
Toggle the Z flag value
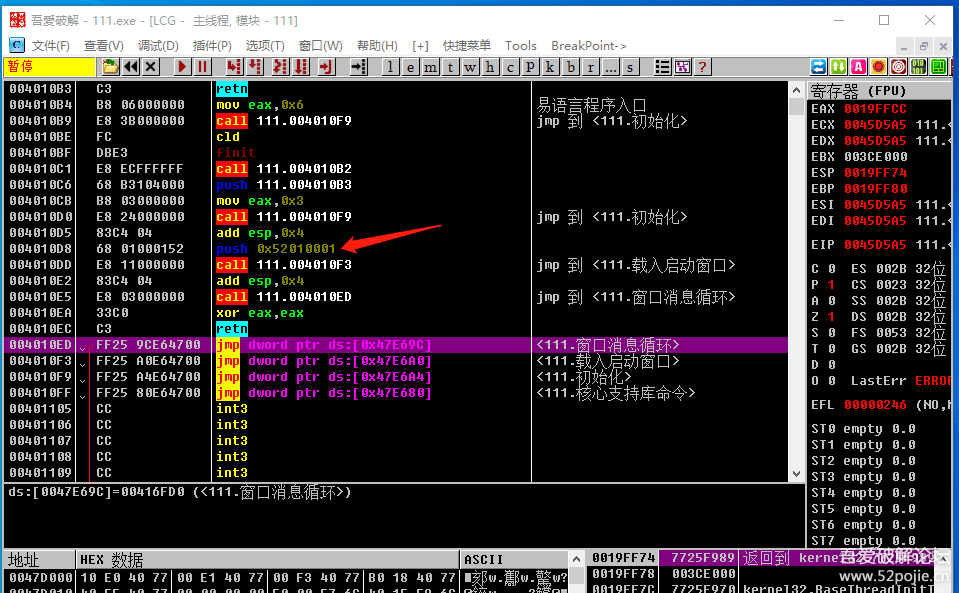830,316
